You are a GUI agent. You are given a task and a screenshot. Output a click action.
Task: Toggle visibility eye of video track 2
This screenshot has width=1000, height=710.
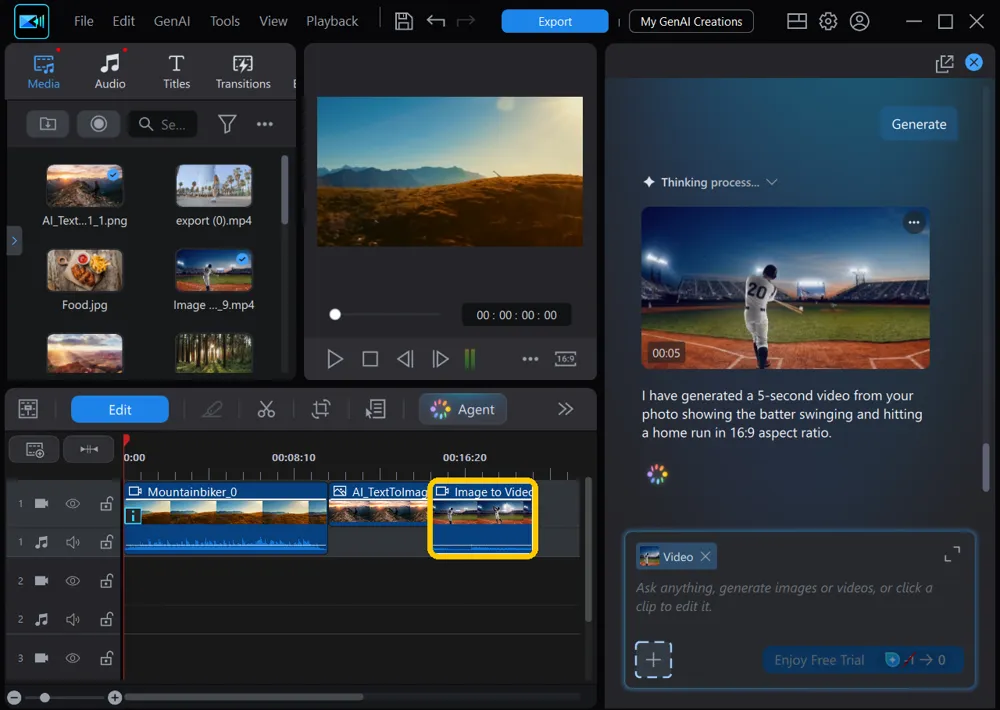[73, 581]
